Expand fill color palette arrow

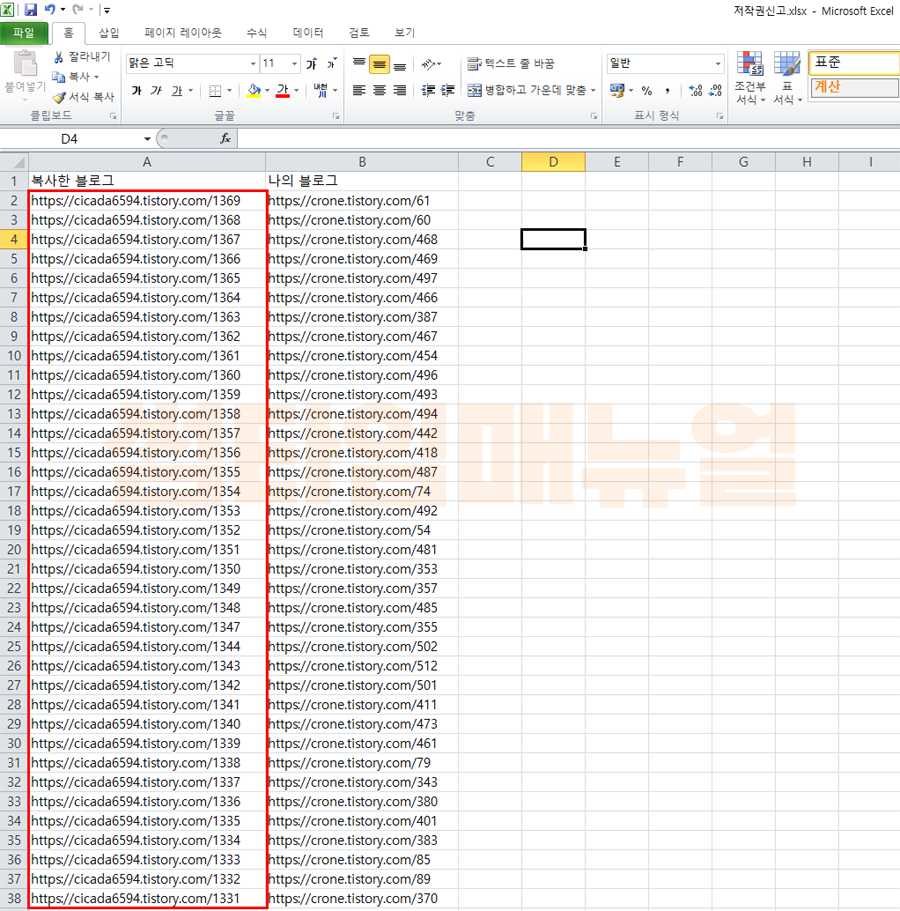[x=267, y=91]
